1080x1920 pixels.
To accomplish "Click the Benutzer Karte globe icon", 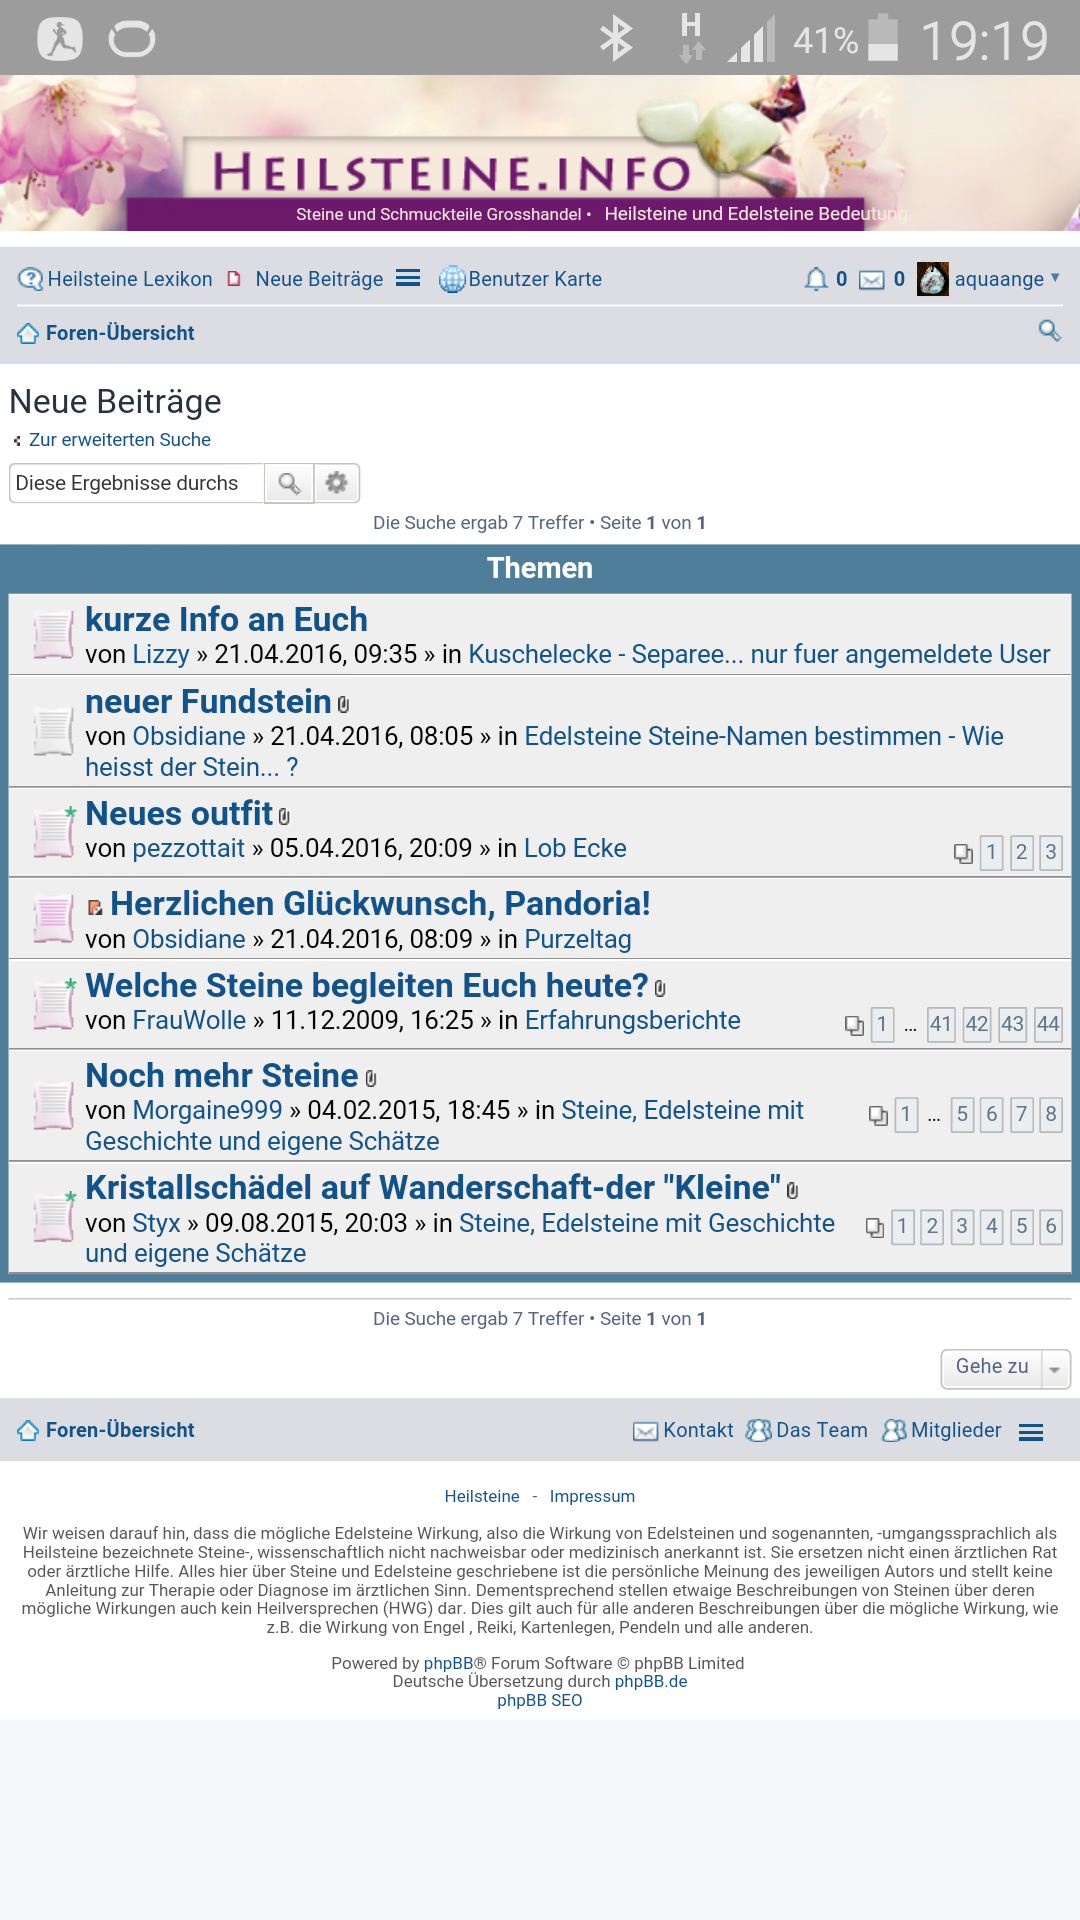I will point(452,279).
